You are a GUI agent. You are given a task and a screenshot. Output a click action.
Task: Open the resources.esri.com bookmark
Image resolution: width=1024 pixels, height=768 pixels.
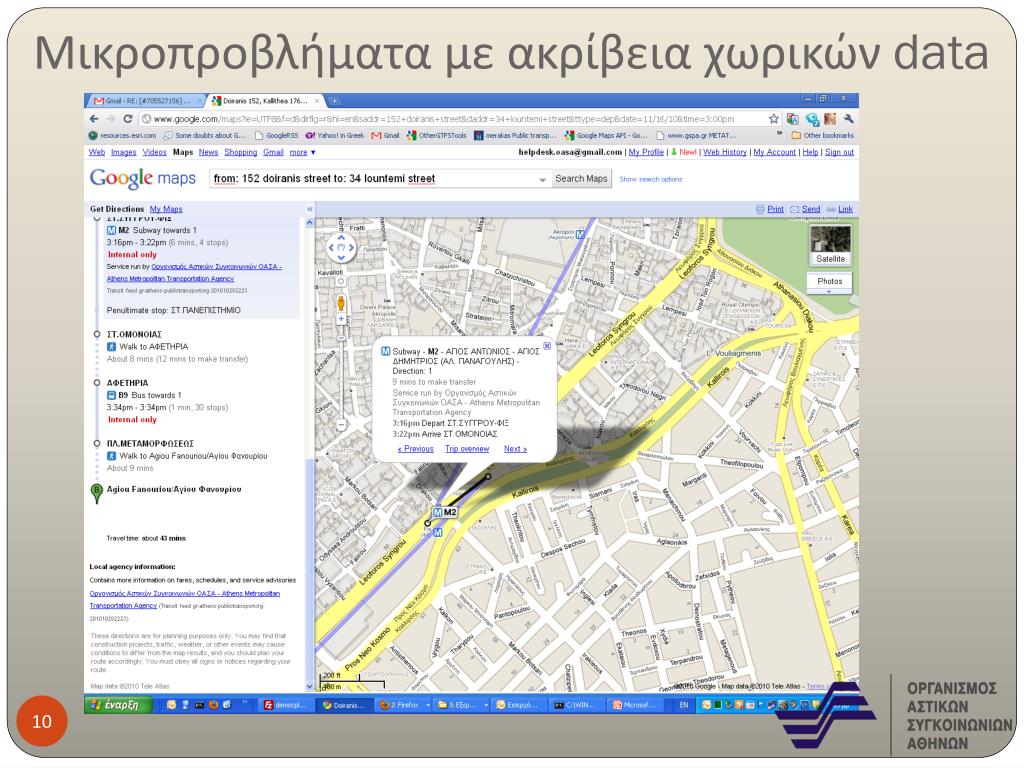coord(123,135)
